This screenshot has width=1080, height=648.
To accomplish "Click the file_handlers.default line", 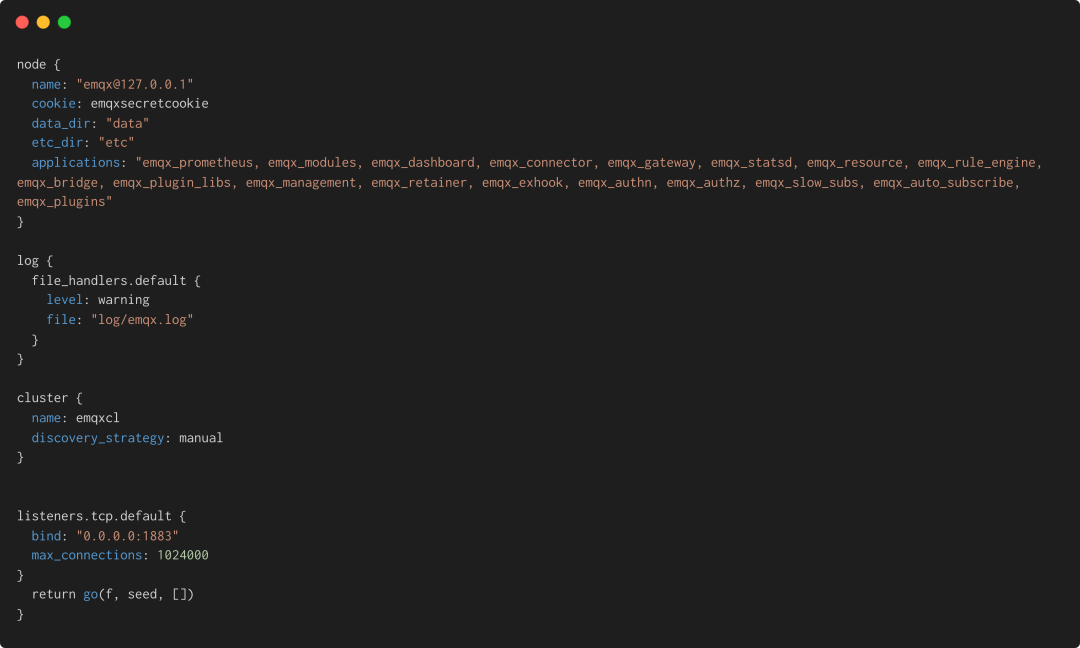I will coord(109,281).
